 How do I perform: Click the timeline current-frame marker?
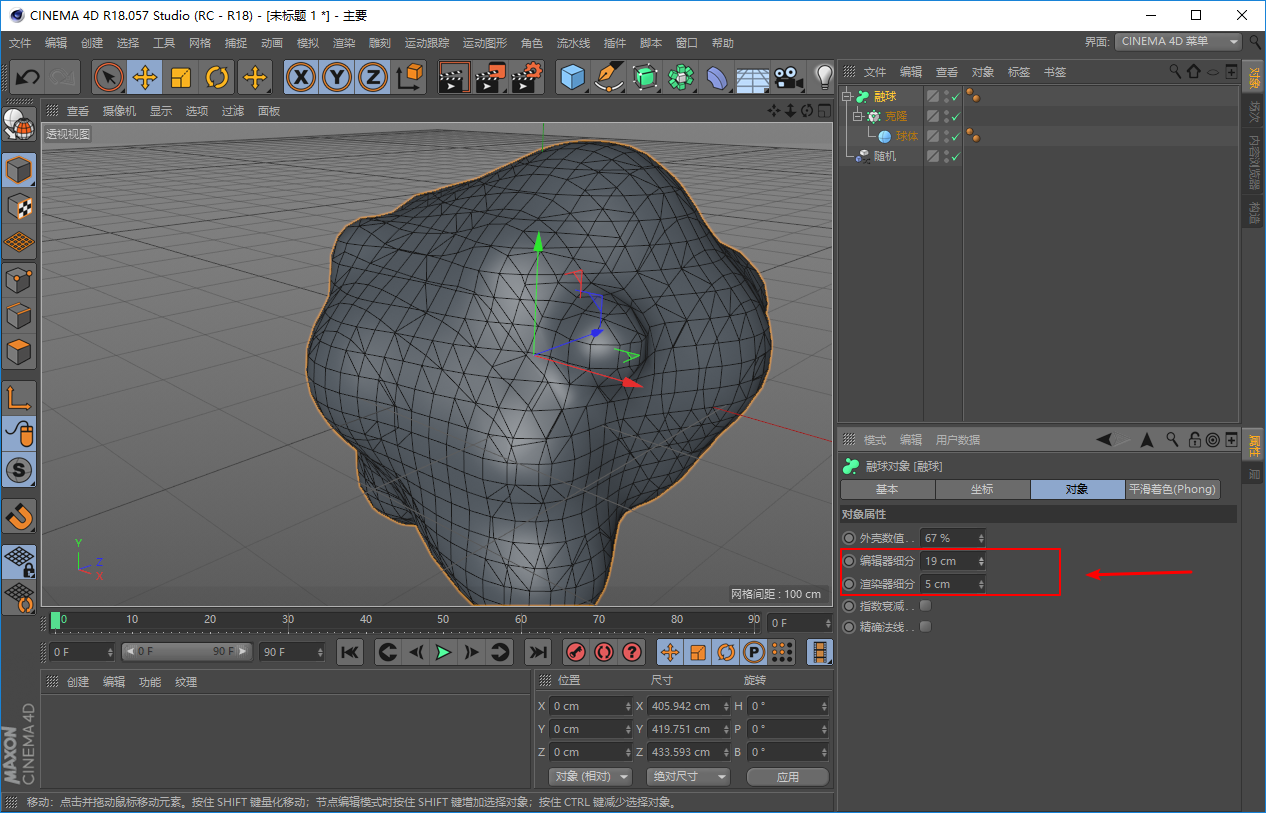coord(56,620)
